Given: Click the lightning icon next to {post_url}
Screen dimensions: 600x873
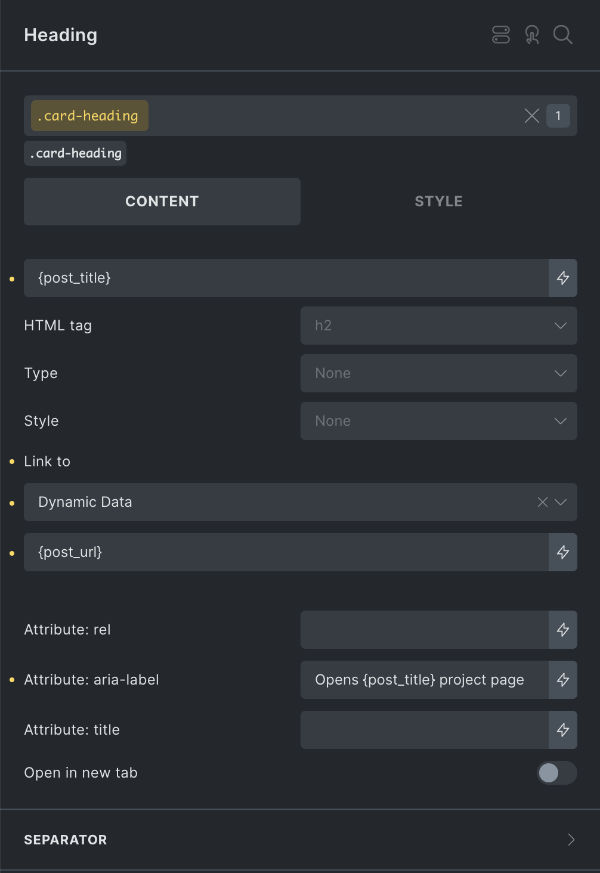Looking at the screenshot, I should tap(563, 551).
